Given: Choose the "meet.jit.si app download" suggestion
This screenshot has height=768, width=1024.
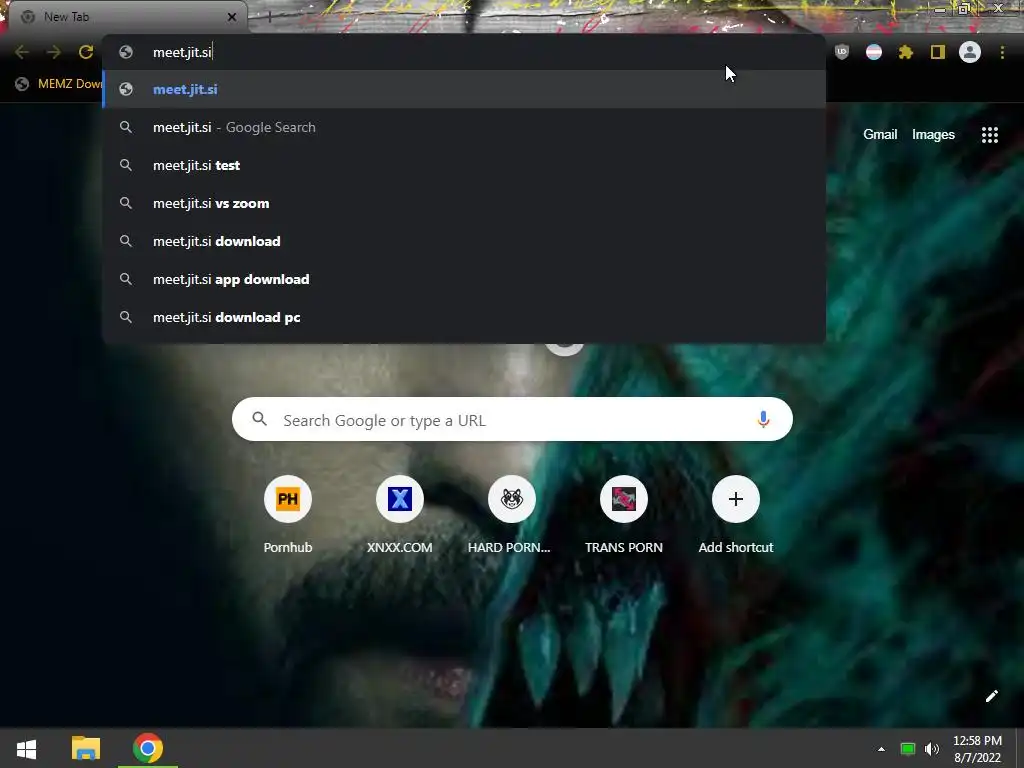Looking at the screenshot, I should click(x=465, y=279).
